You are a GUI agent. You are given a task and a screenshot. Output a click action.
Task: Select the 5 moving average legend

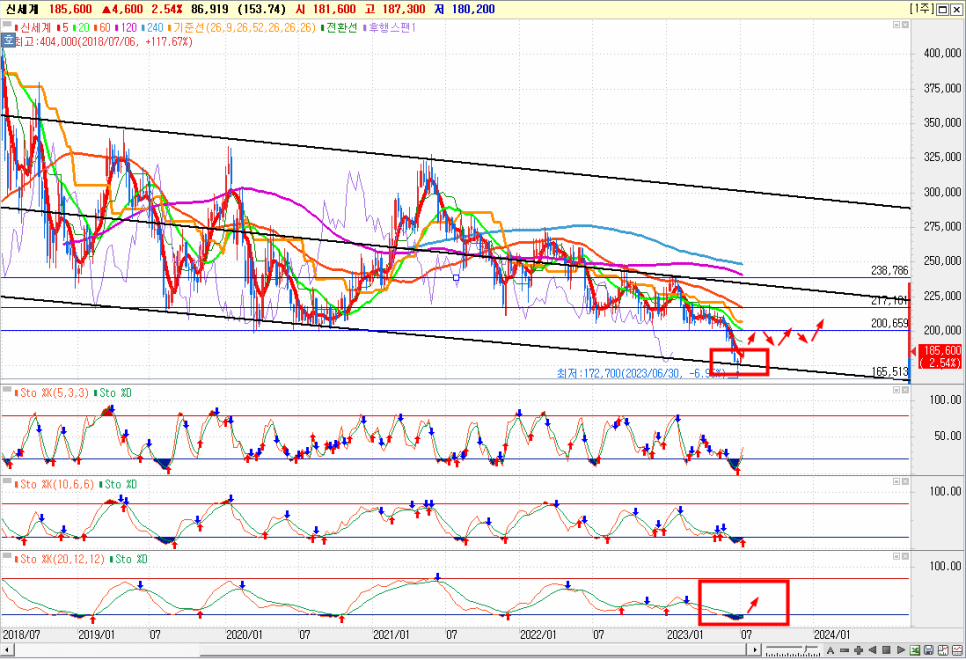[x=65, y=28]
